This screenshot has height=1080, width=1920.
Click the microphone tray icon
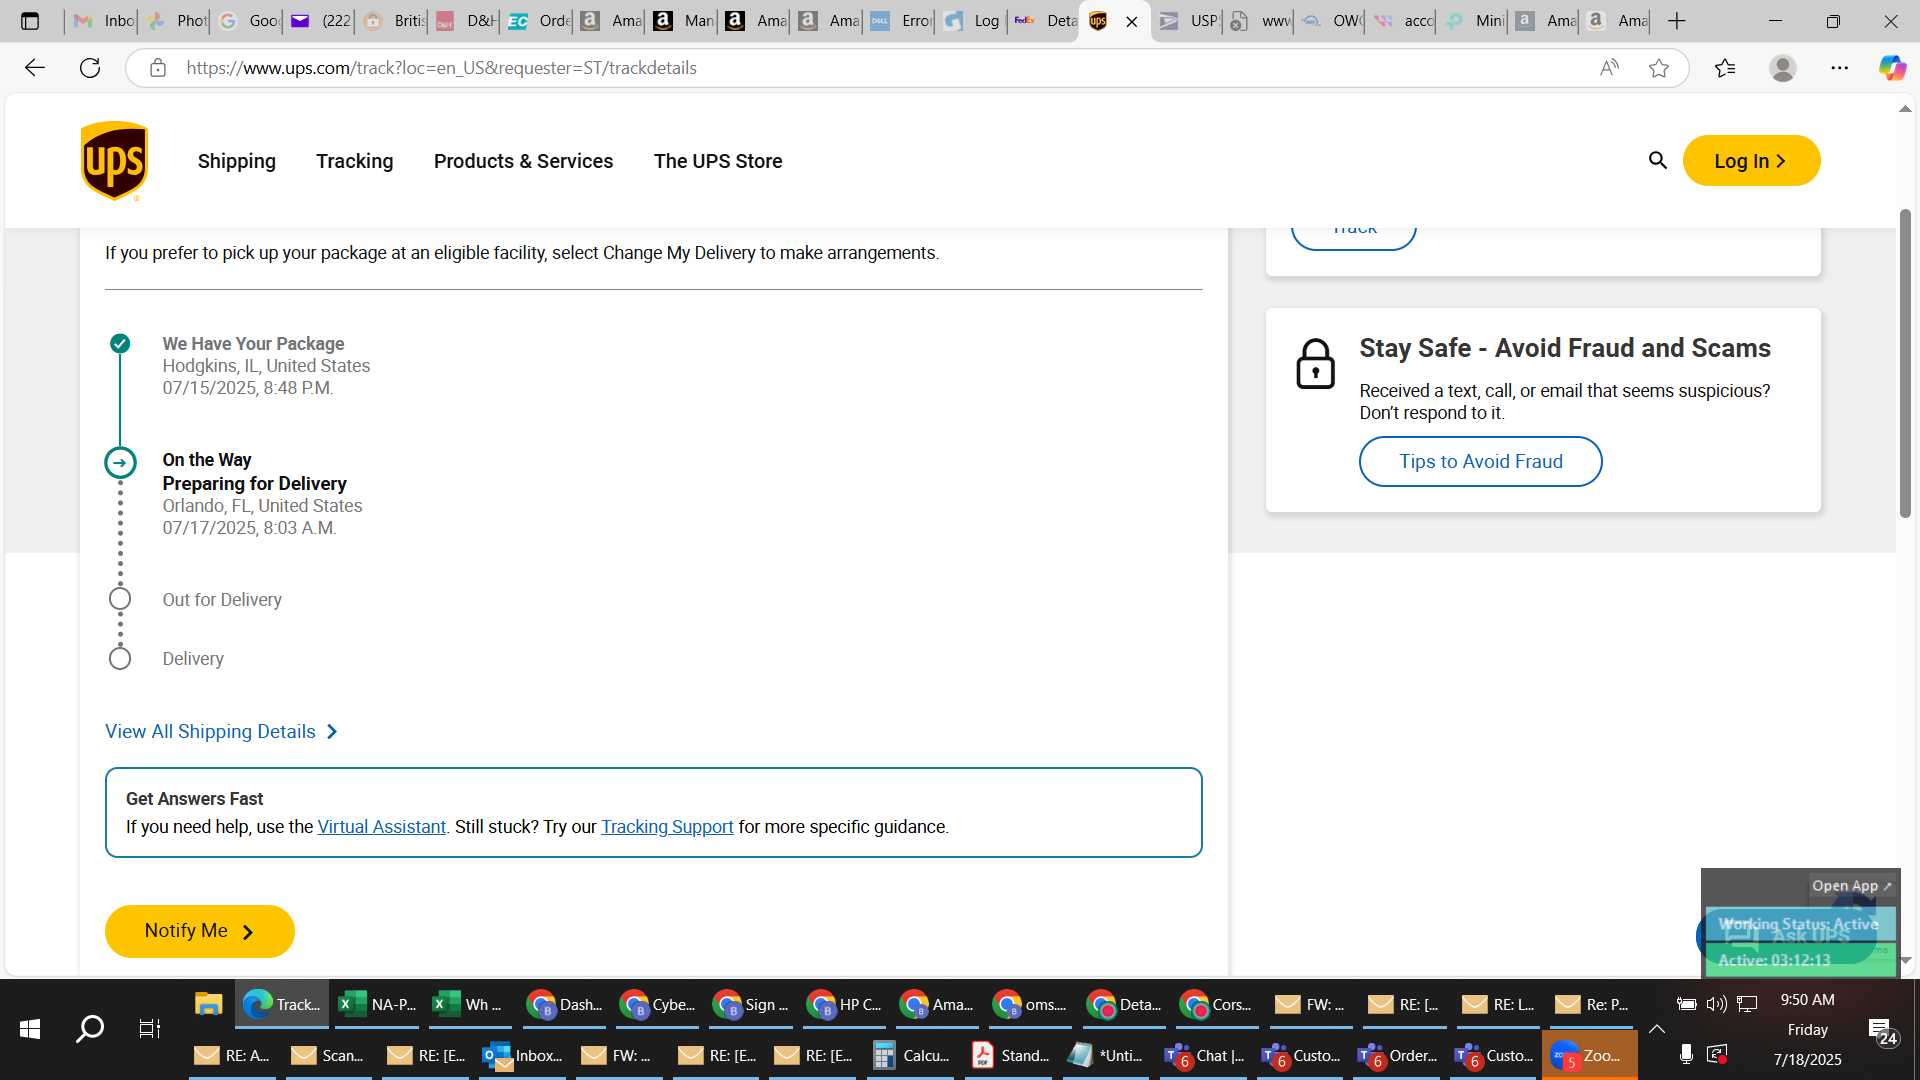coord(1686,1054)
